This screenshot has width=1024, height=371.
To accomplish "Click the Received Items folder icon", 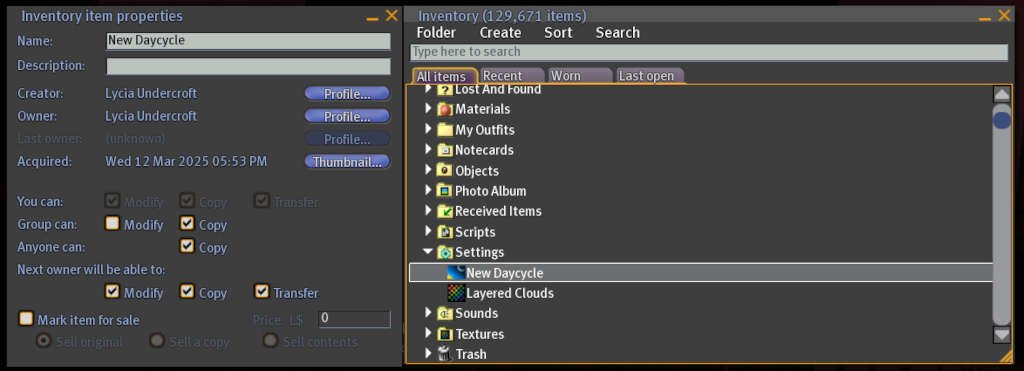I will pyautogui.click(x=445, y=212).
